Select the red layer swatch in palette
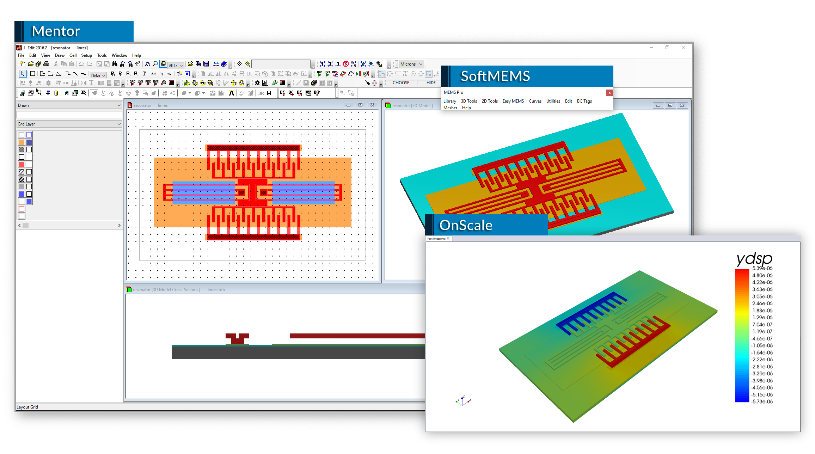 tap(22, 164)
